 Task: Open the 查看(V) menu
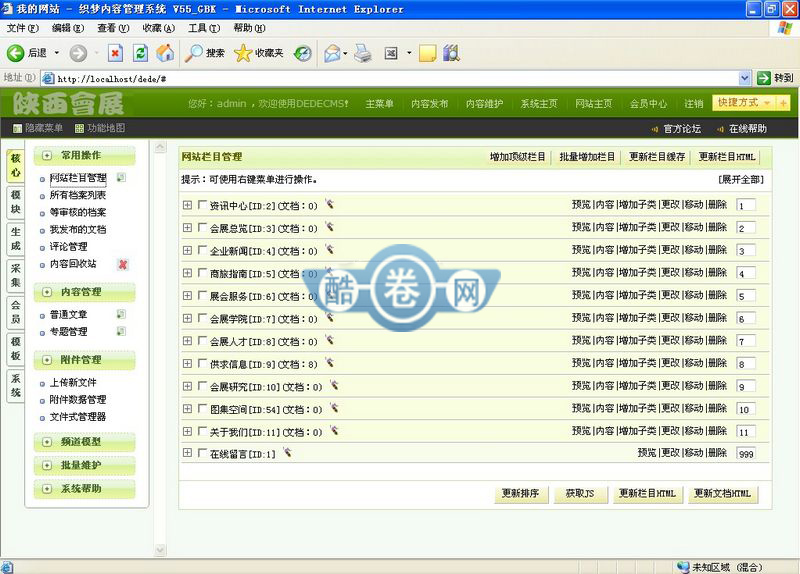coord(113,28)
